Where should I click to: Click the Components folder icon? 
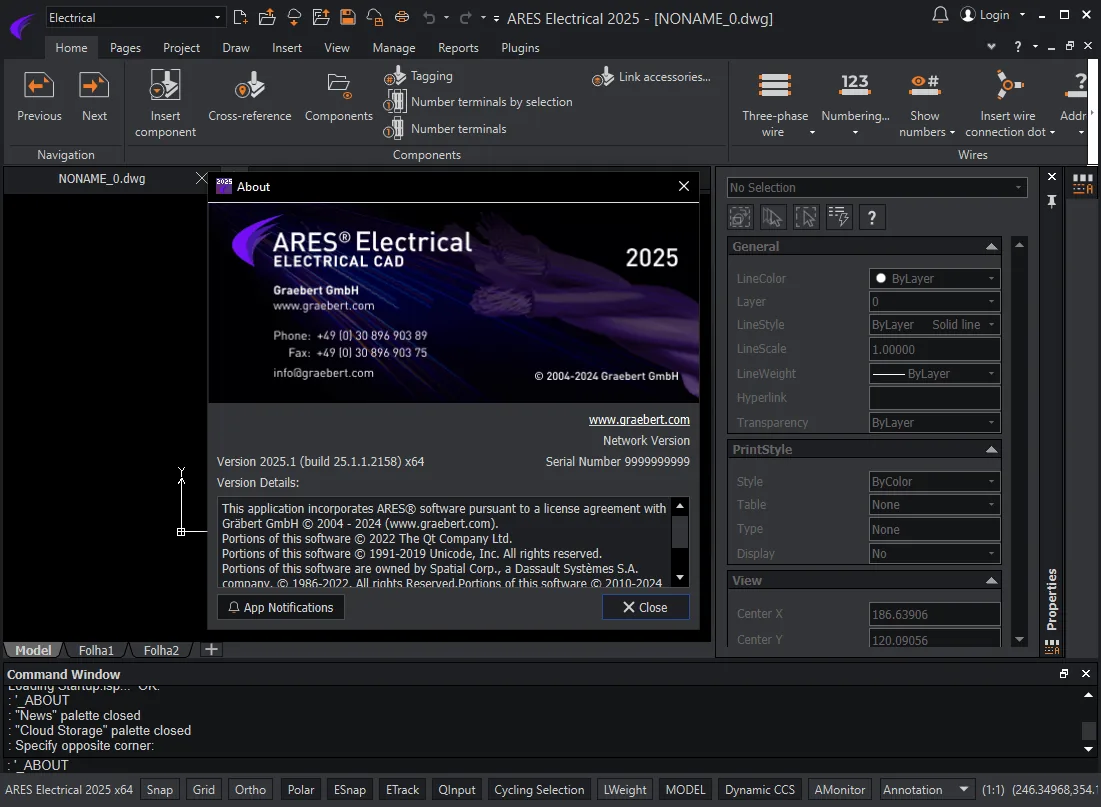pos(338,86)
